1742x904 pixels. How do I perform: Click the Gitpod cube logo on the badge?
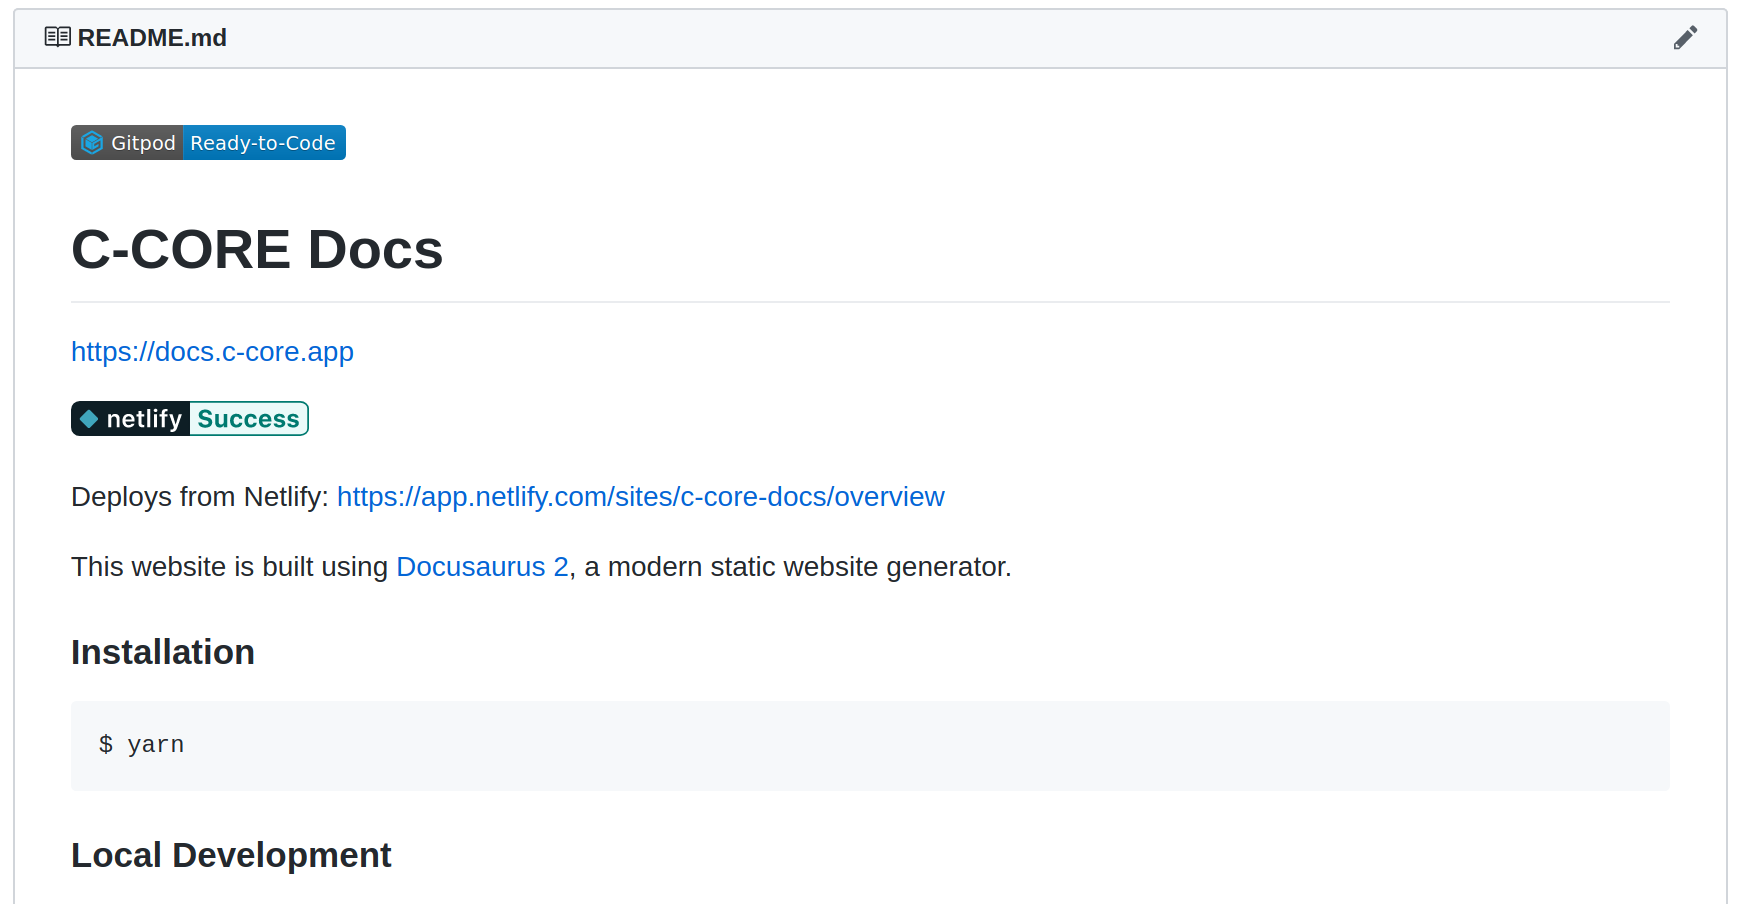click(93, 142)
